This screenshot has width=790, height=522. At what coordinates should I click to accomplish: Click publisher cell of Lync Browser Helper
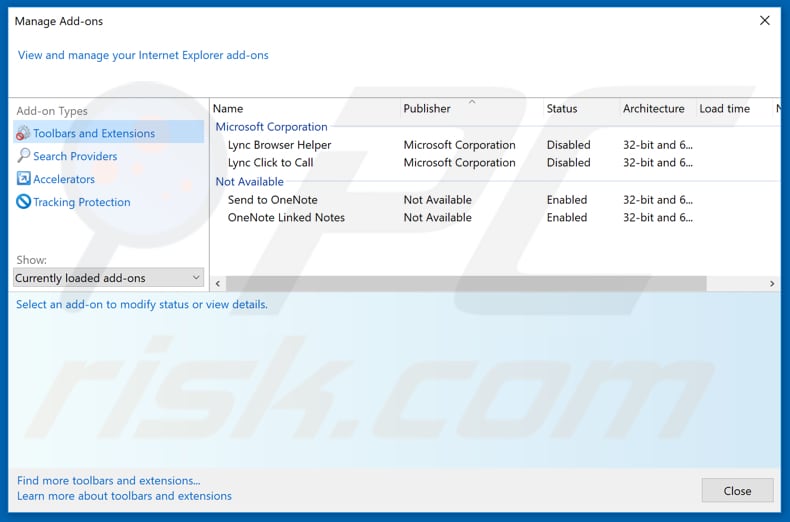pyautogui.click(x=459, y=145)
